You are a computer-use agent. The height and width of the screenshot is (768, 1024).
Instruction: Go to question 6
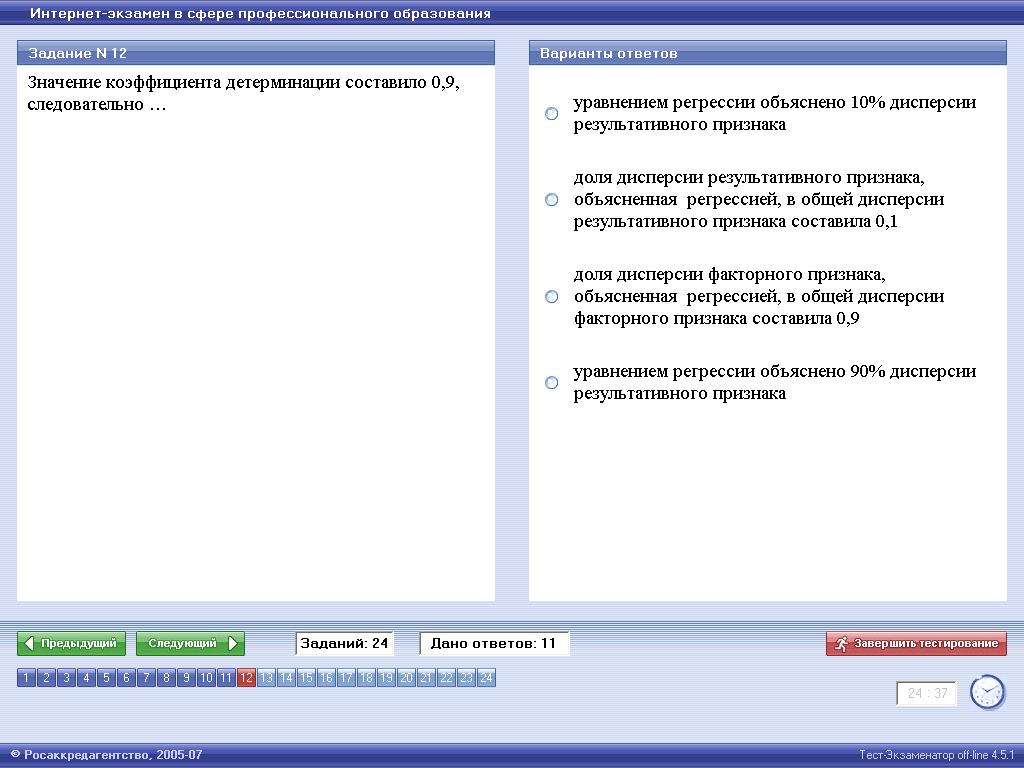(x=126, y=678)
